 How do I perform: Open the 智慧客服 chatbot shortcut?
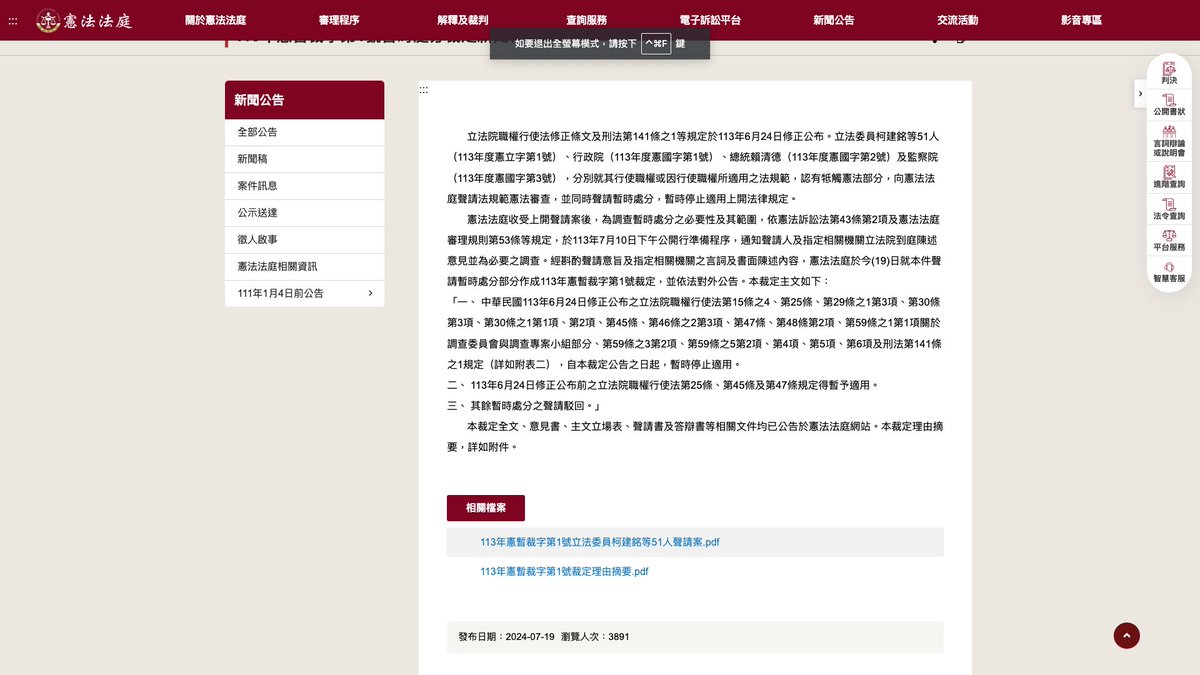coord(1169,272)
